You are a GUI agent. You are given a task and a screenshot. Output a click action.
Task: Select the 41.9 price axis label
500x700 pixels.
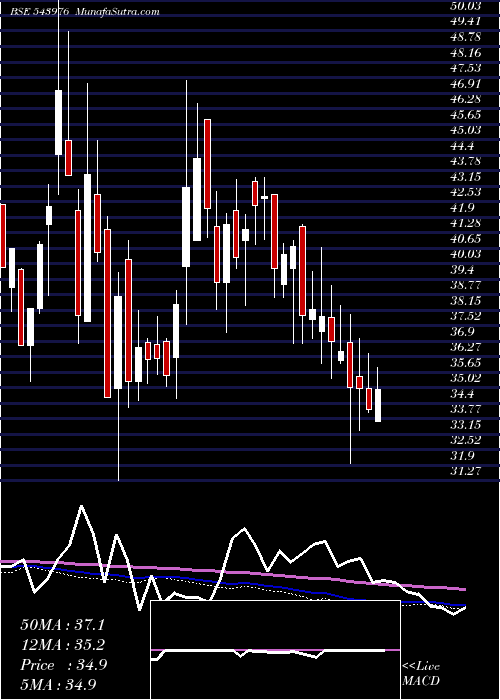(x=462, y=208)
